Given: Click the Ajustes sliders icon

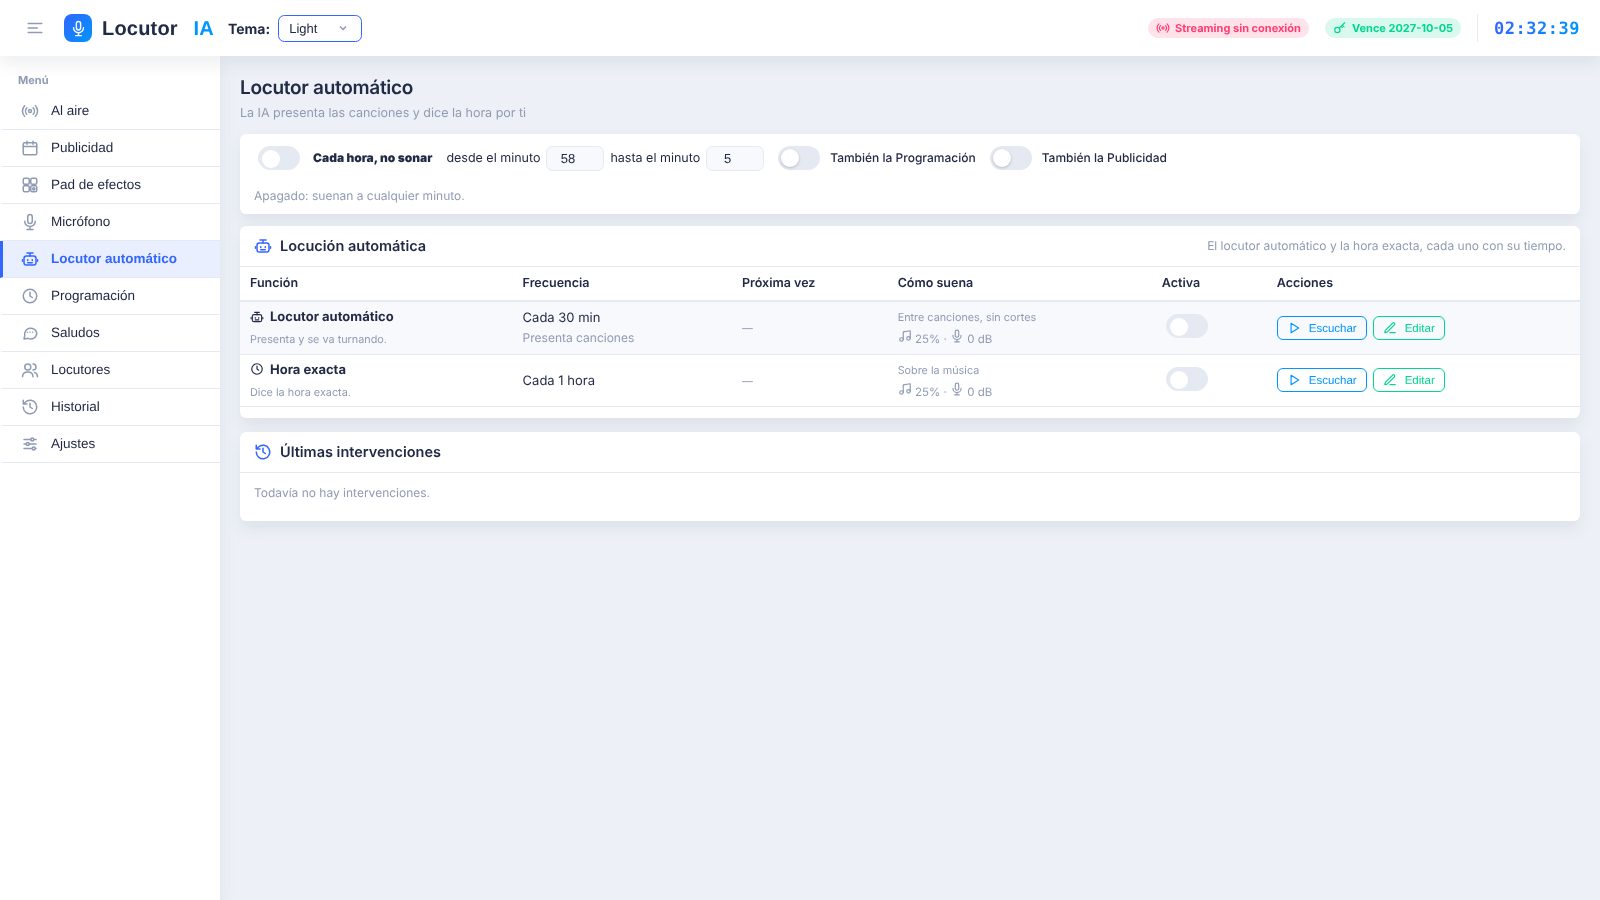Looking at the screenshot, I should tap(30, 444).
